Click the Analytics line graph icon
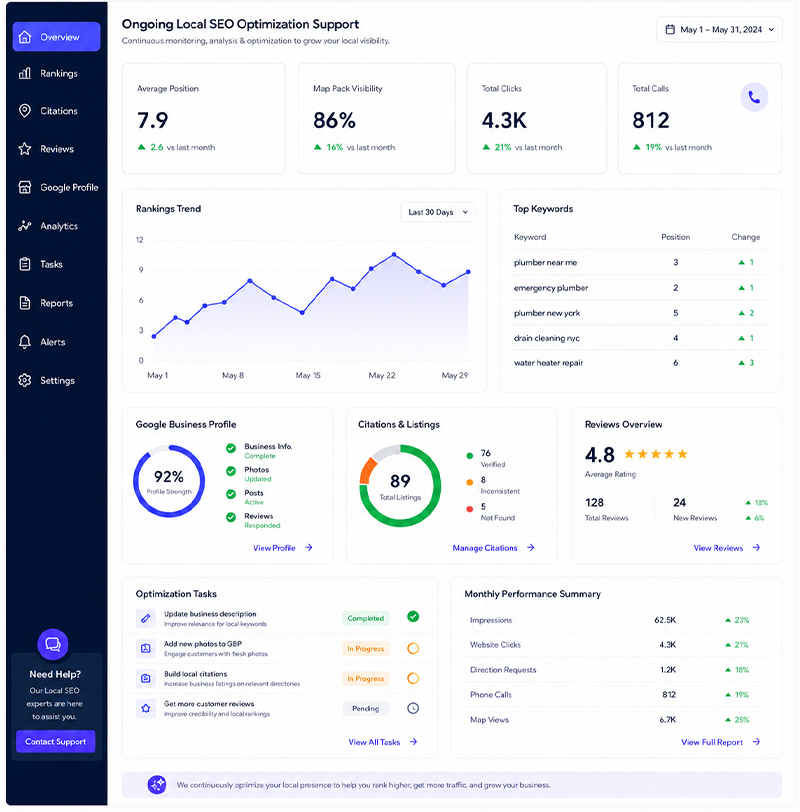The width and height of the screenshot is (800, 812). pyautogui.click(x=24, y=226)
